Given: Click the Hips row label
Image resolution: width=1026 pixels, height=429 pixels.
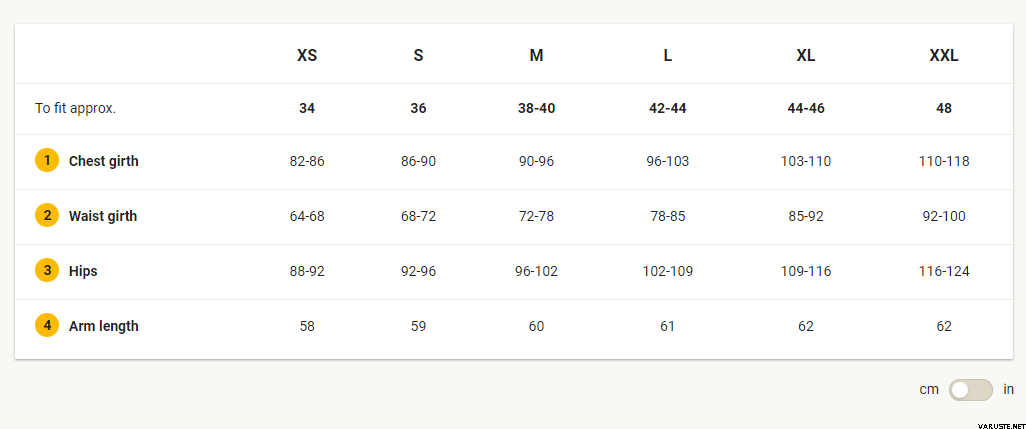Looking at the screenshot, I should [83, 271].
